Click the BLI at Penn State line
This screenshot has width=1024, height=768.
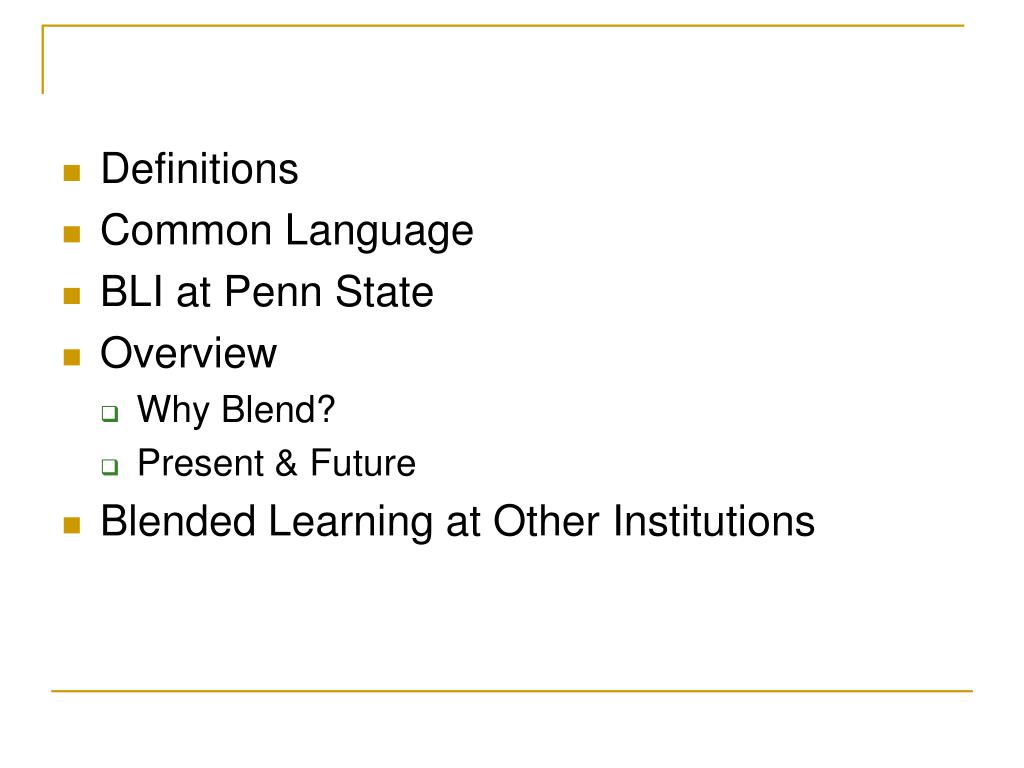267,291
